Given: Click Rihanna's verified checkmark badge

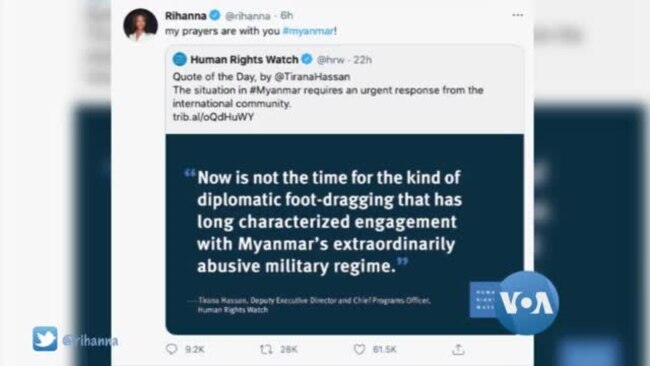Looking at the screenshot, I should 214,15.
